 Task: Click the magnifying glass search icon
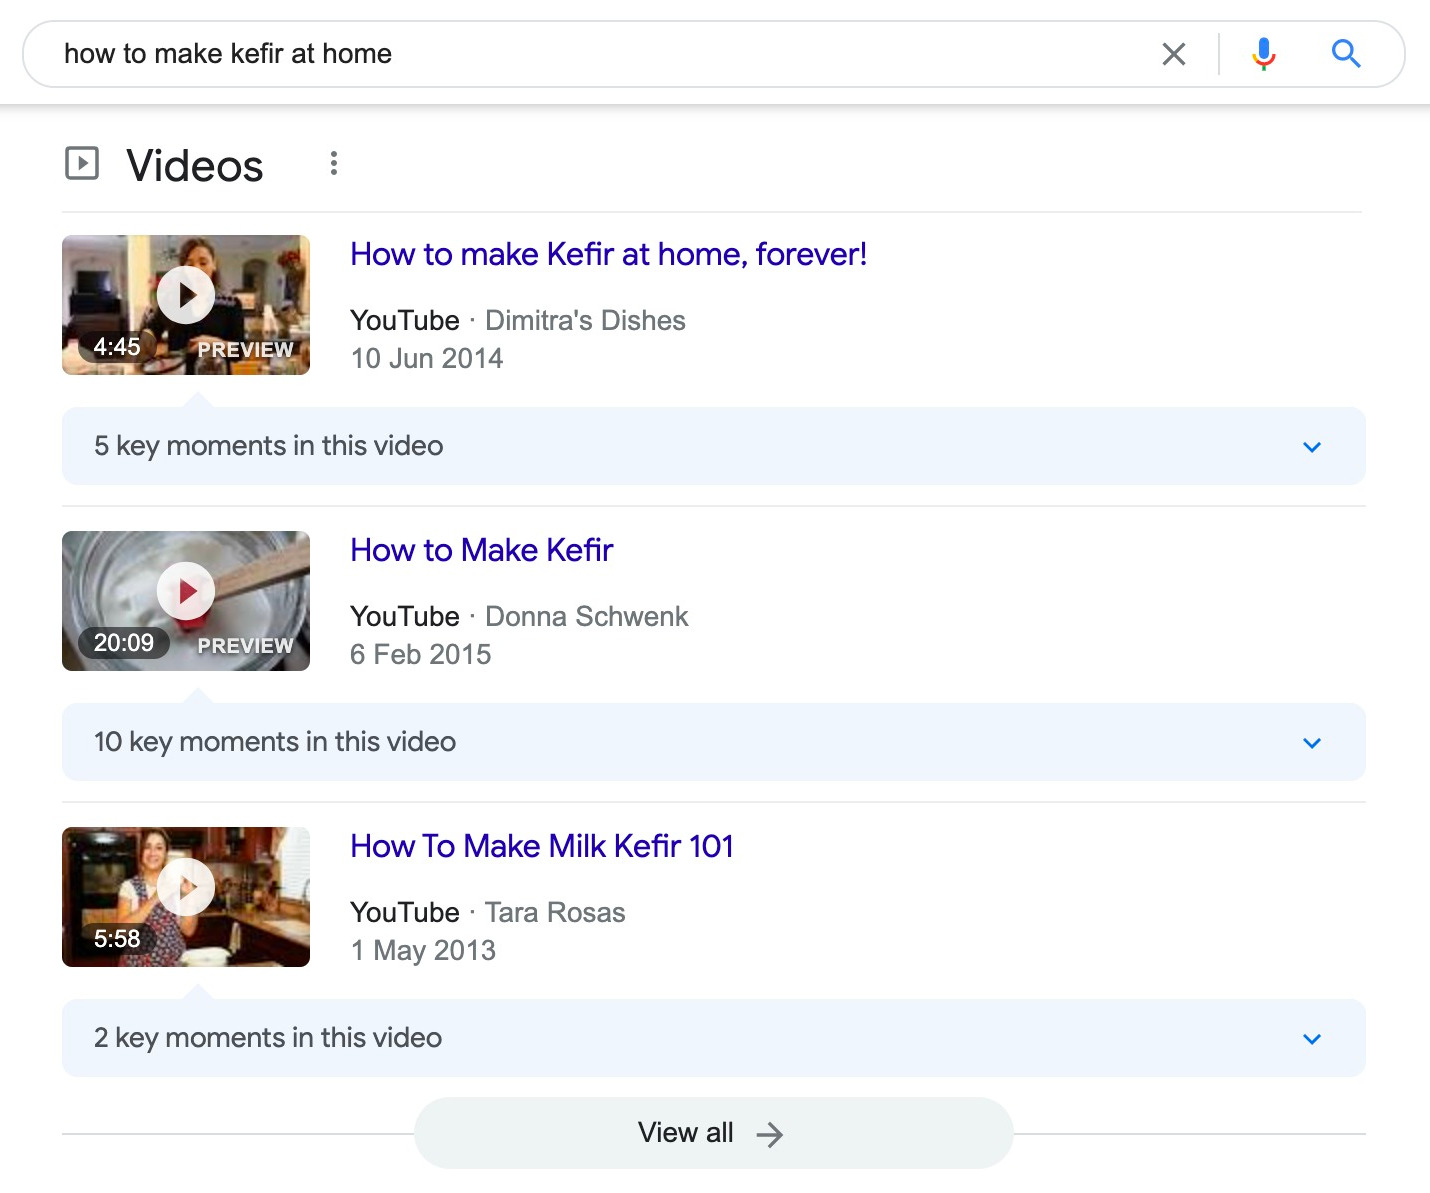[1345, 54]
